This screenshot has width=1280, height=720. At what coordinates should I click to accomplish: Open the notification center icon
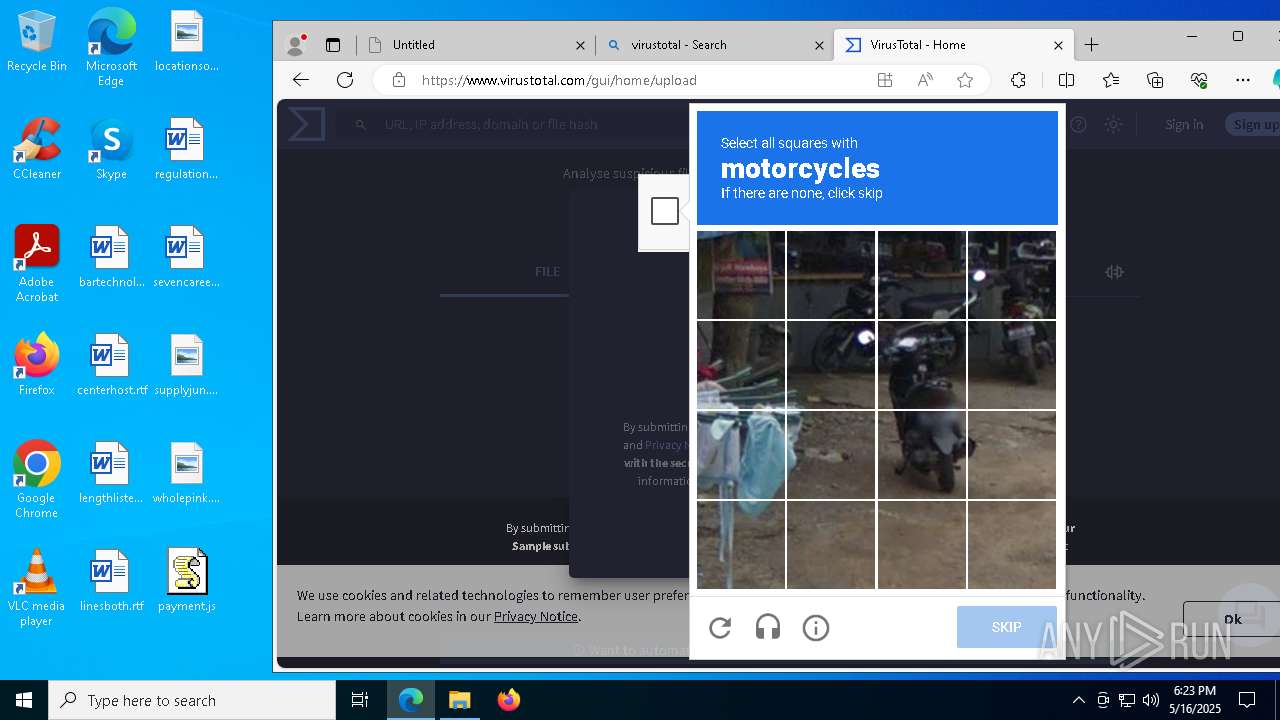click(1247, 700)
